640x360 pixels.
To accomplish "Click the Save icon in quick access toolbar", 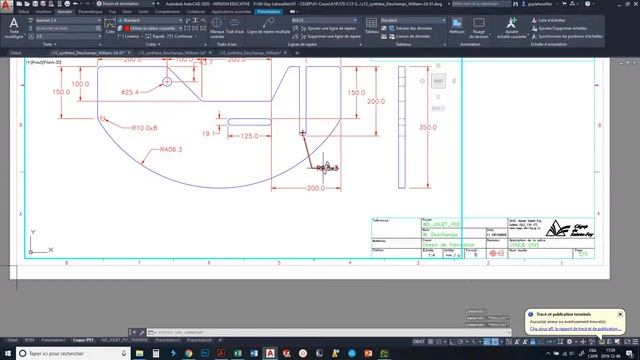I will coord(35,4).
